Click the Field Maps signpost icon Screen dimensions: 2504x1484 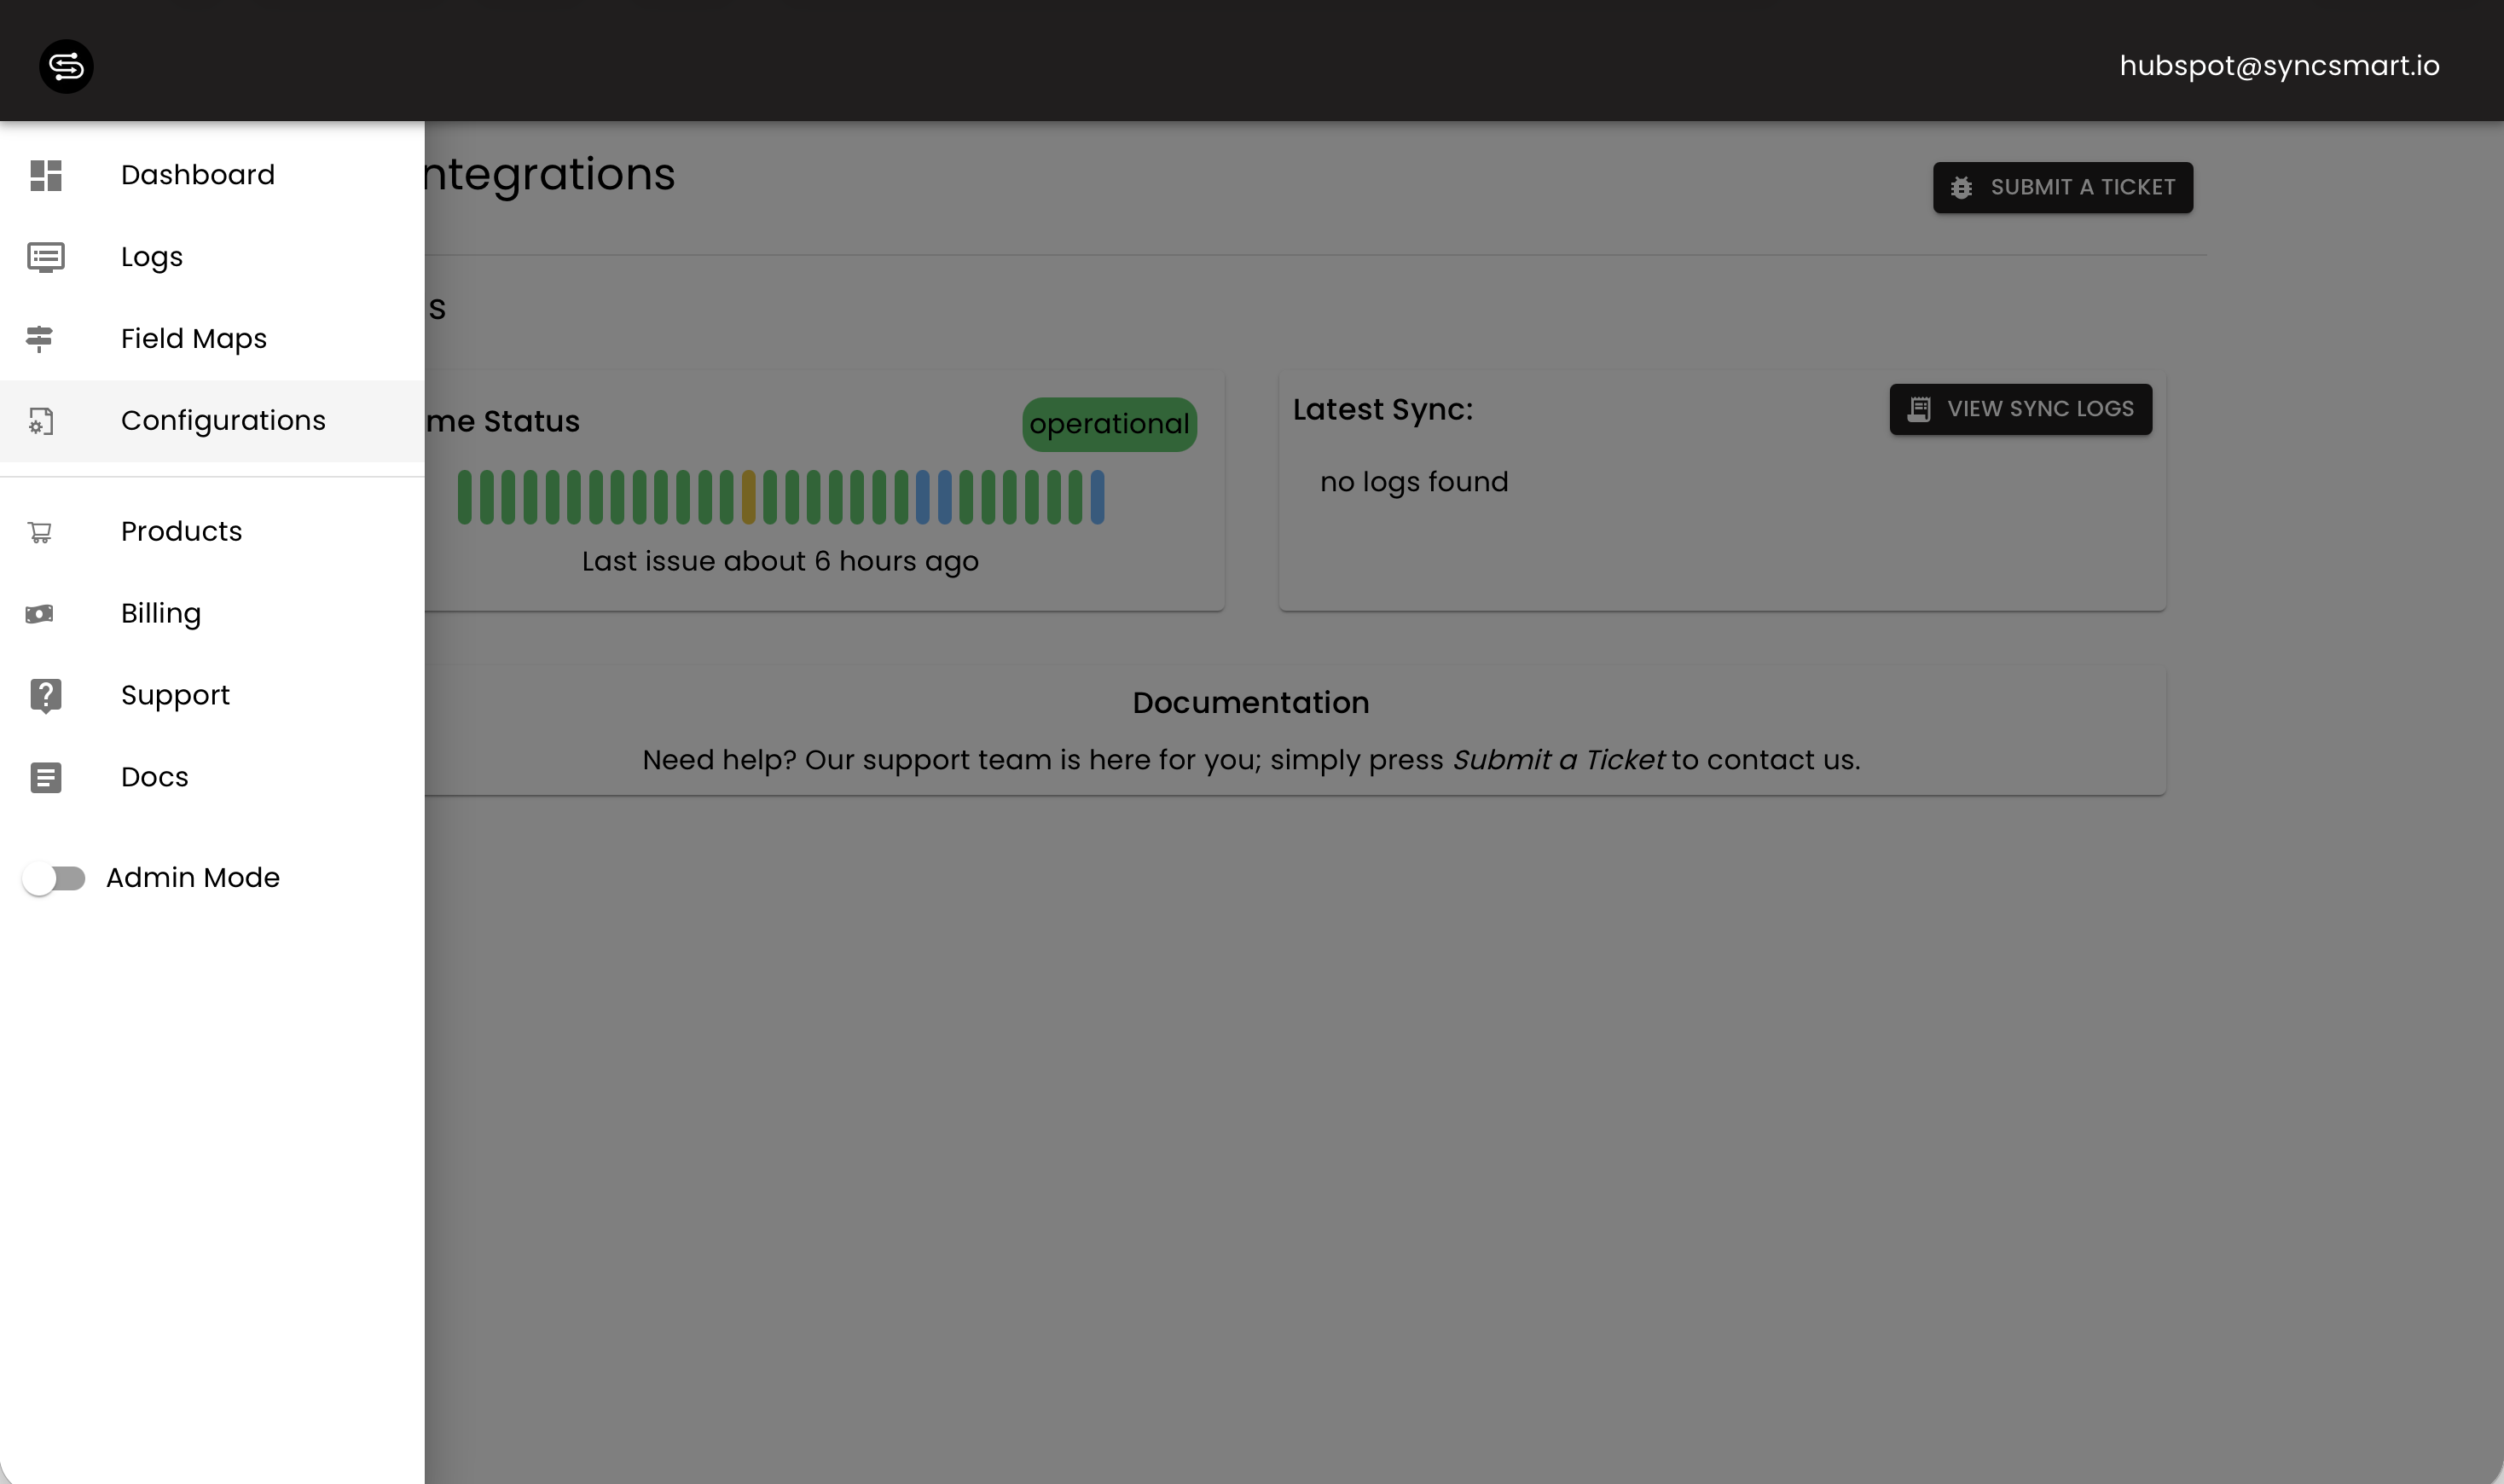point(40,339)
